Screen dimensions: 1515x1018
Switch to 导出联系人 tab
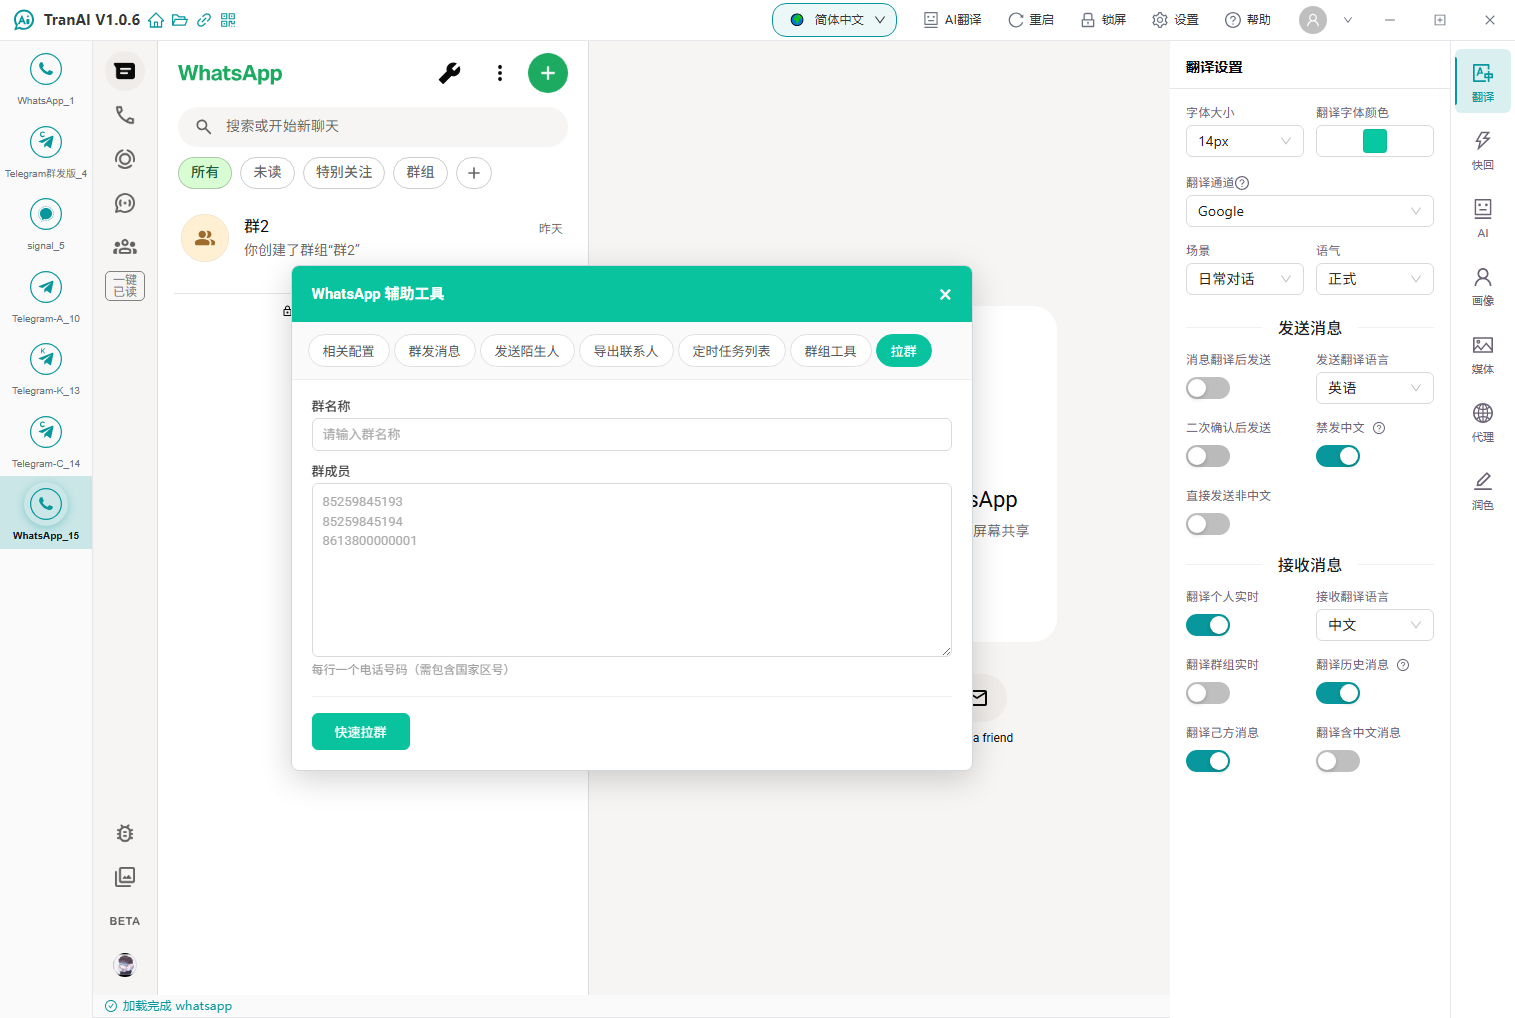(x=626, y=351)
